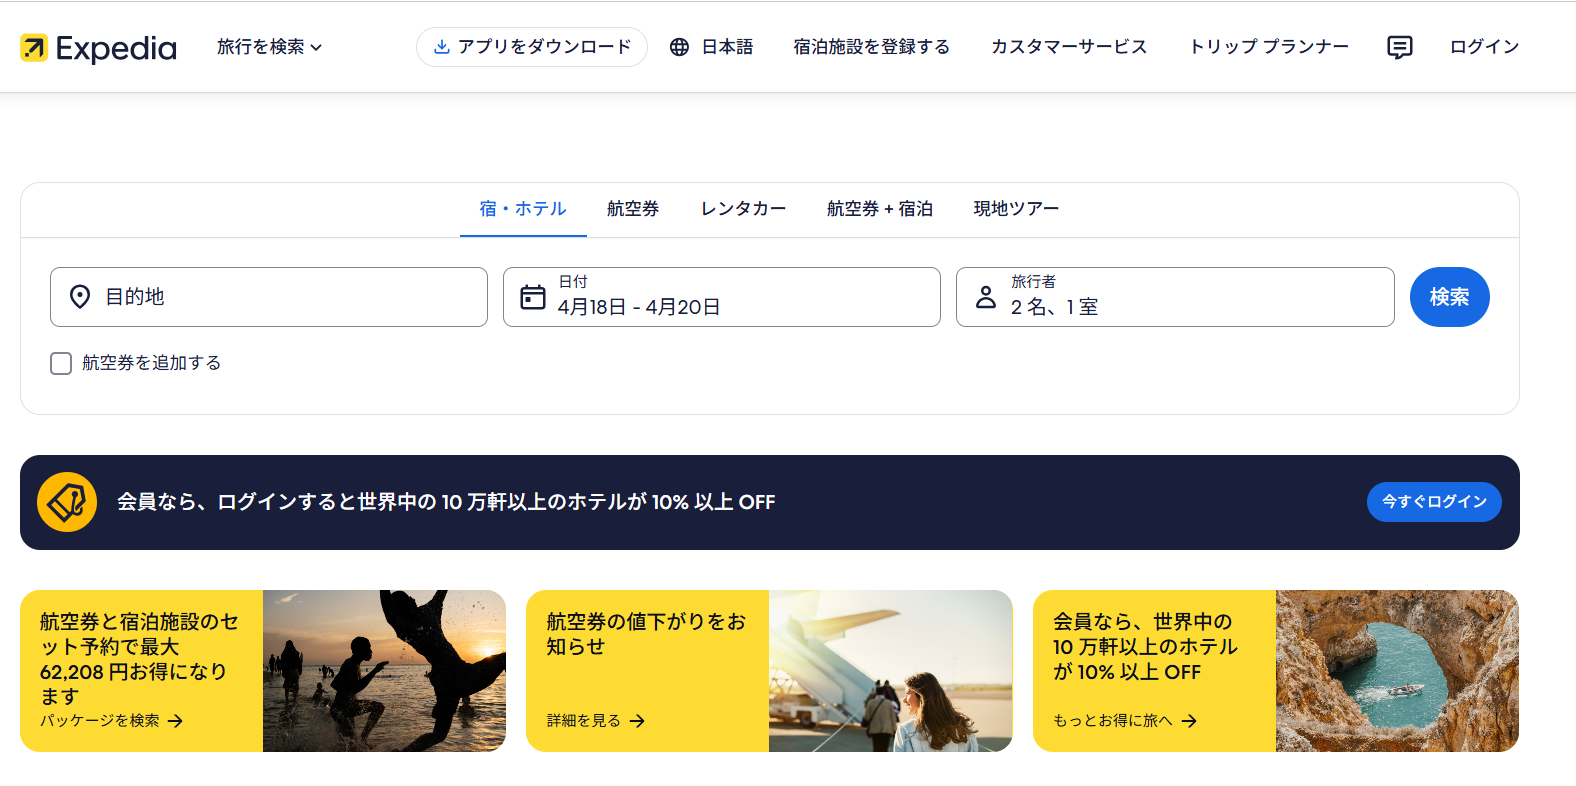Click the blue 検索 button
Viewport: 1576px width, 786px height.
pos(1450,297)
